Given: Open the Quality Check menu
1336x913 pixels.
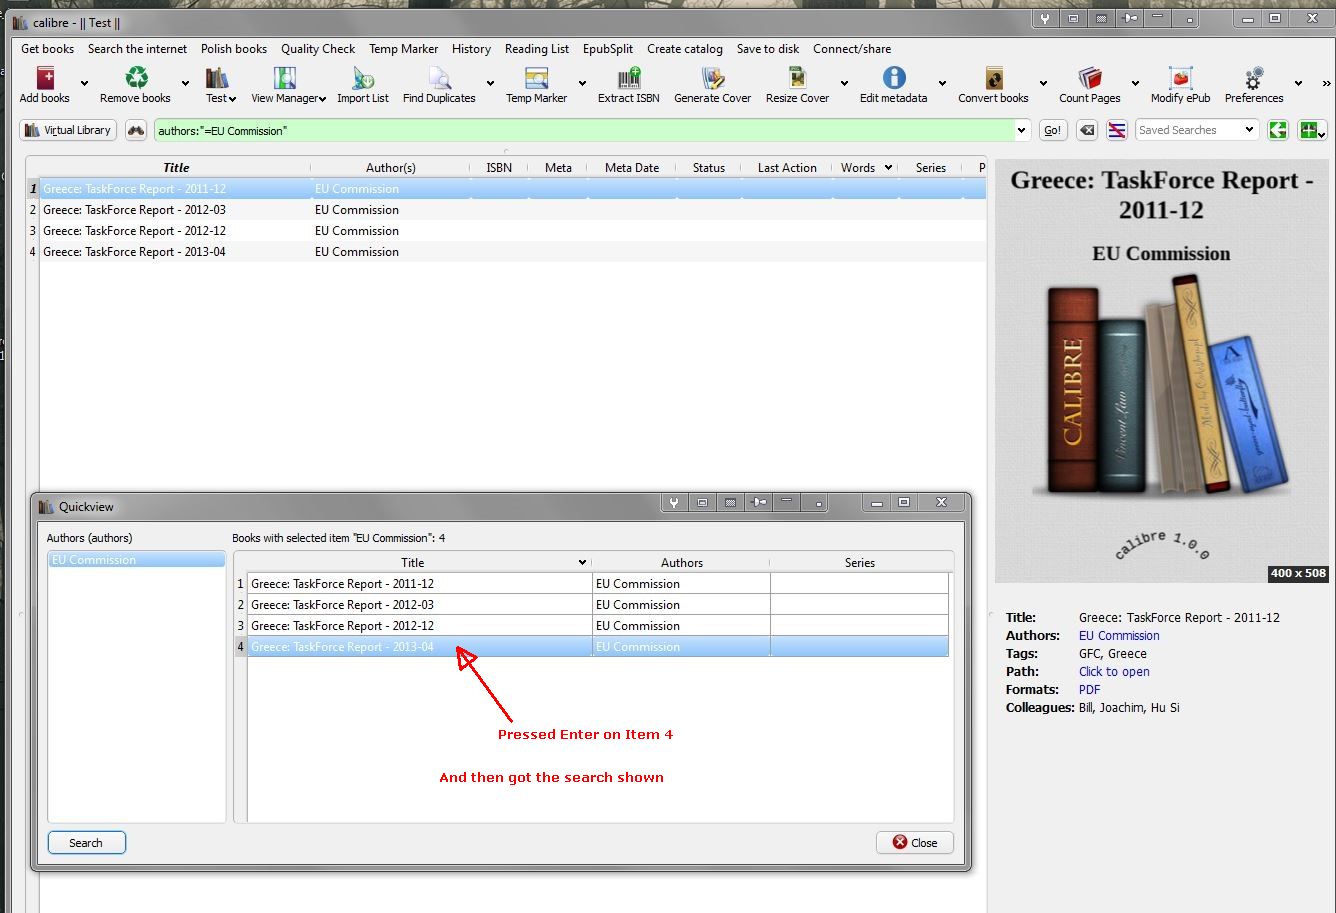Looking at the screenshot, I should click(318, 49).
